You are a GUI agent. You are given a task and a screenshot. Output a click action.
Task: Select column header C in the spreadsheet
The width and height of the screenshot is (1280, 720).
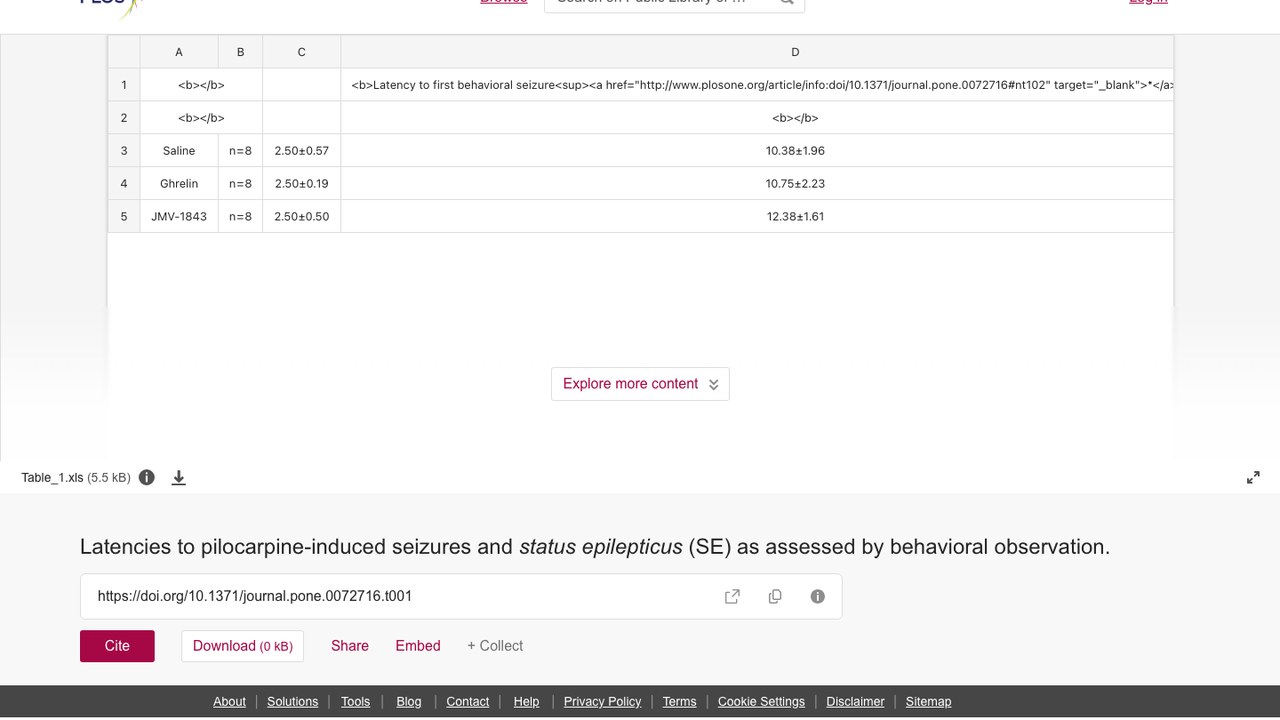pos(301,52)
